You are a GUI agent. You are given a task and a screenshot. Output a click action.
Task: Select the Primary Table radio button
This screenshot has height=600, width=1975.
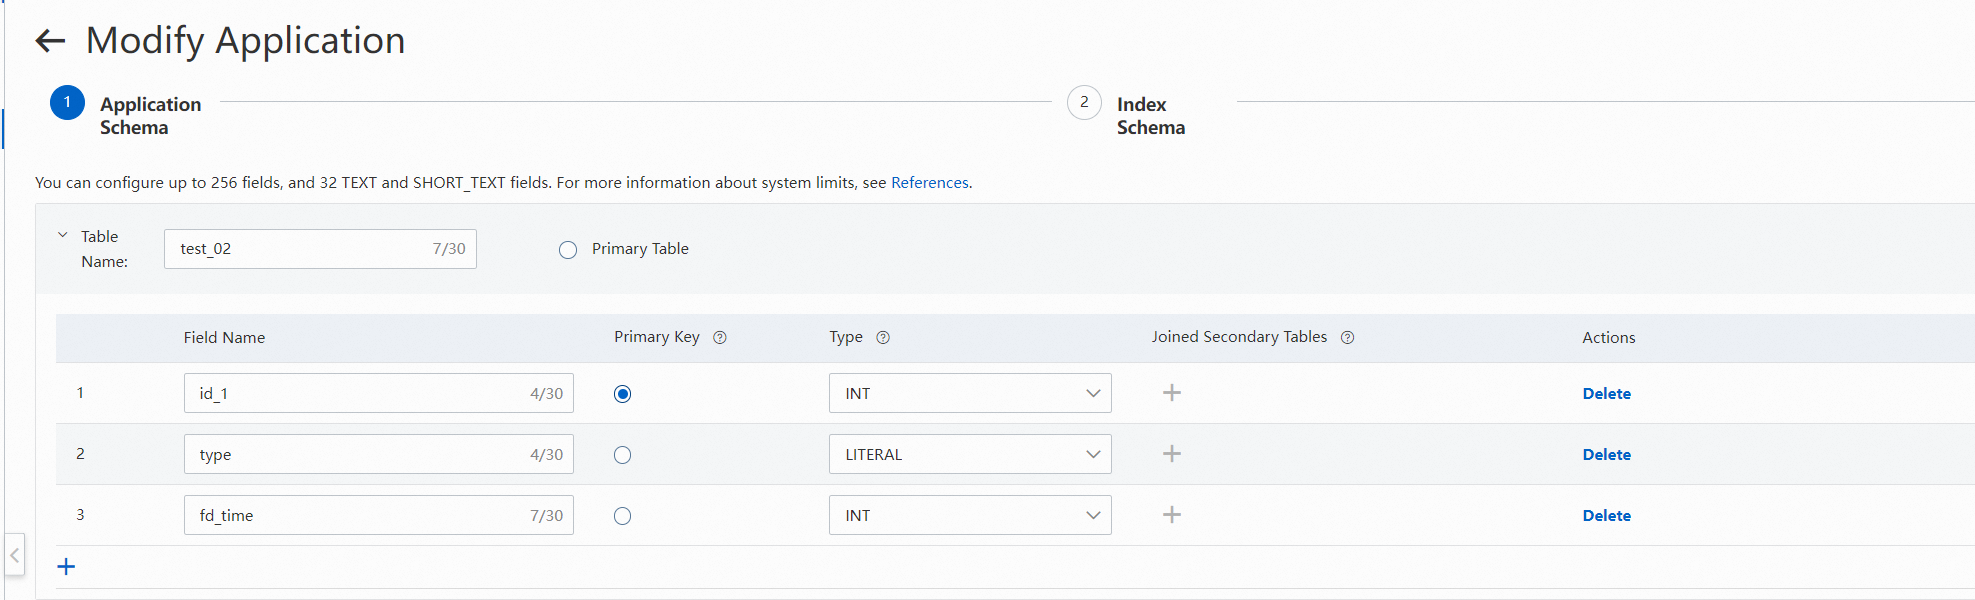568,250
